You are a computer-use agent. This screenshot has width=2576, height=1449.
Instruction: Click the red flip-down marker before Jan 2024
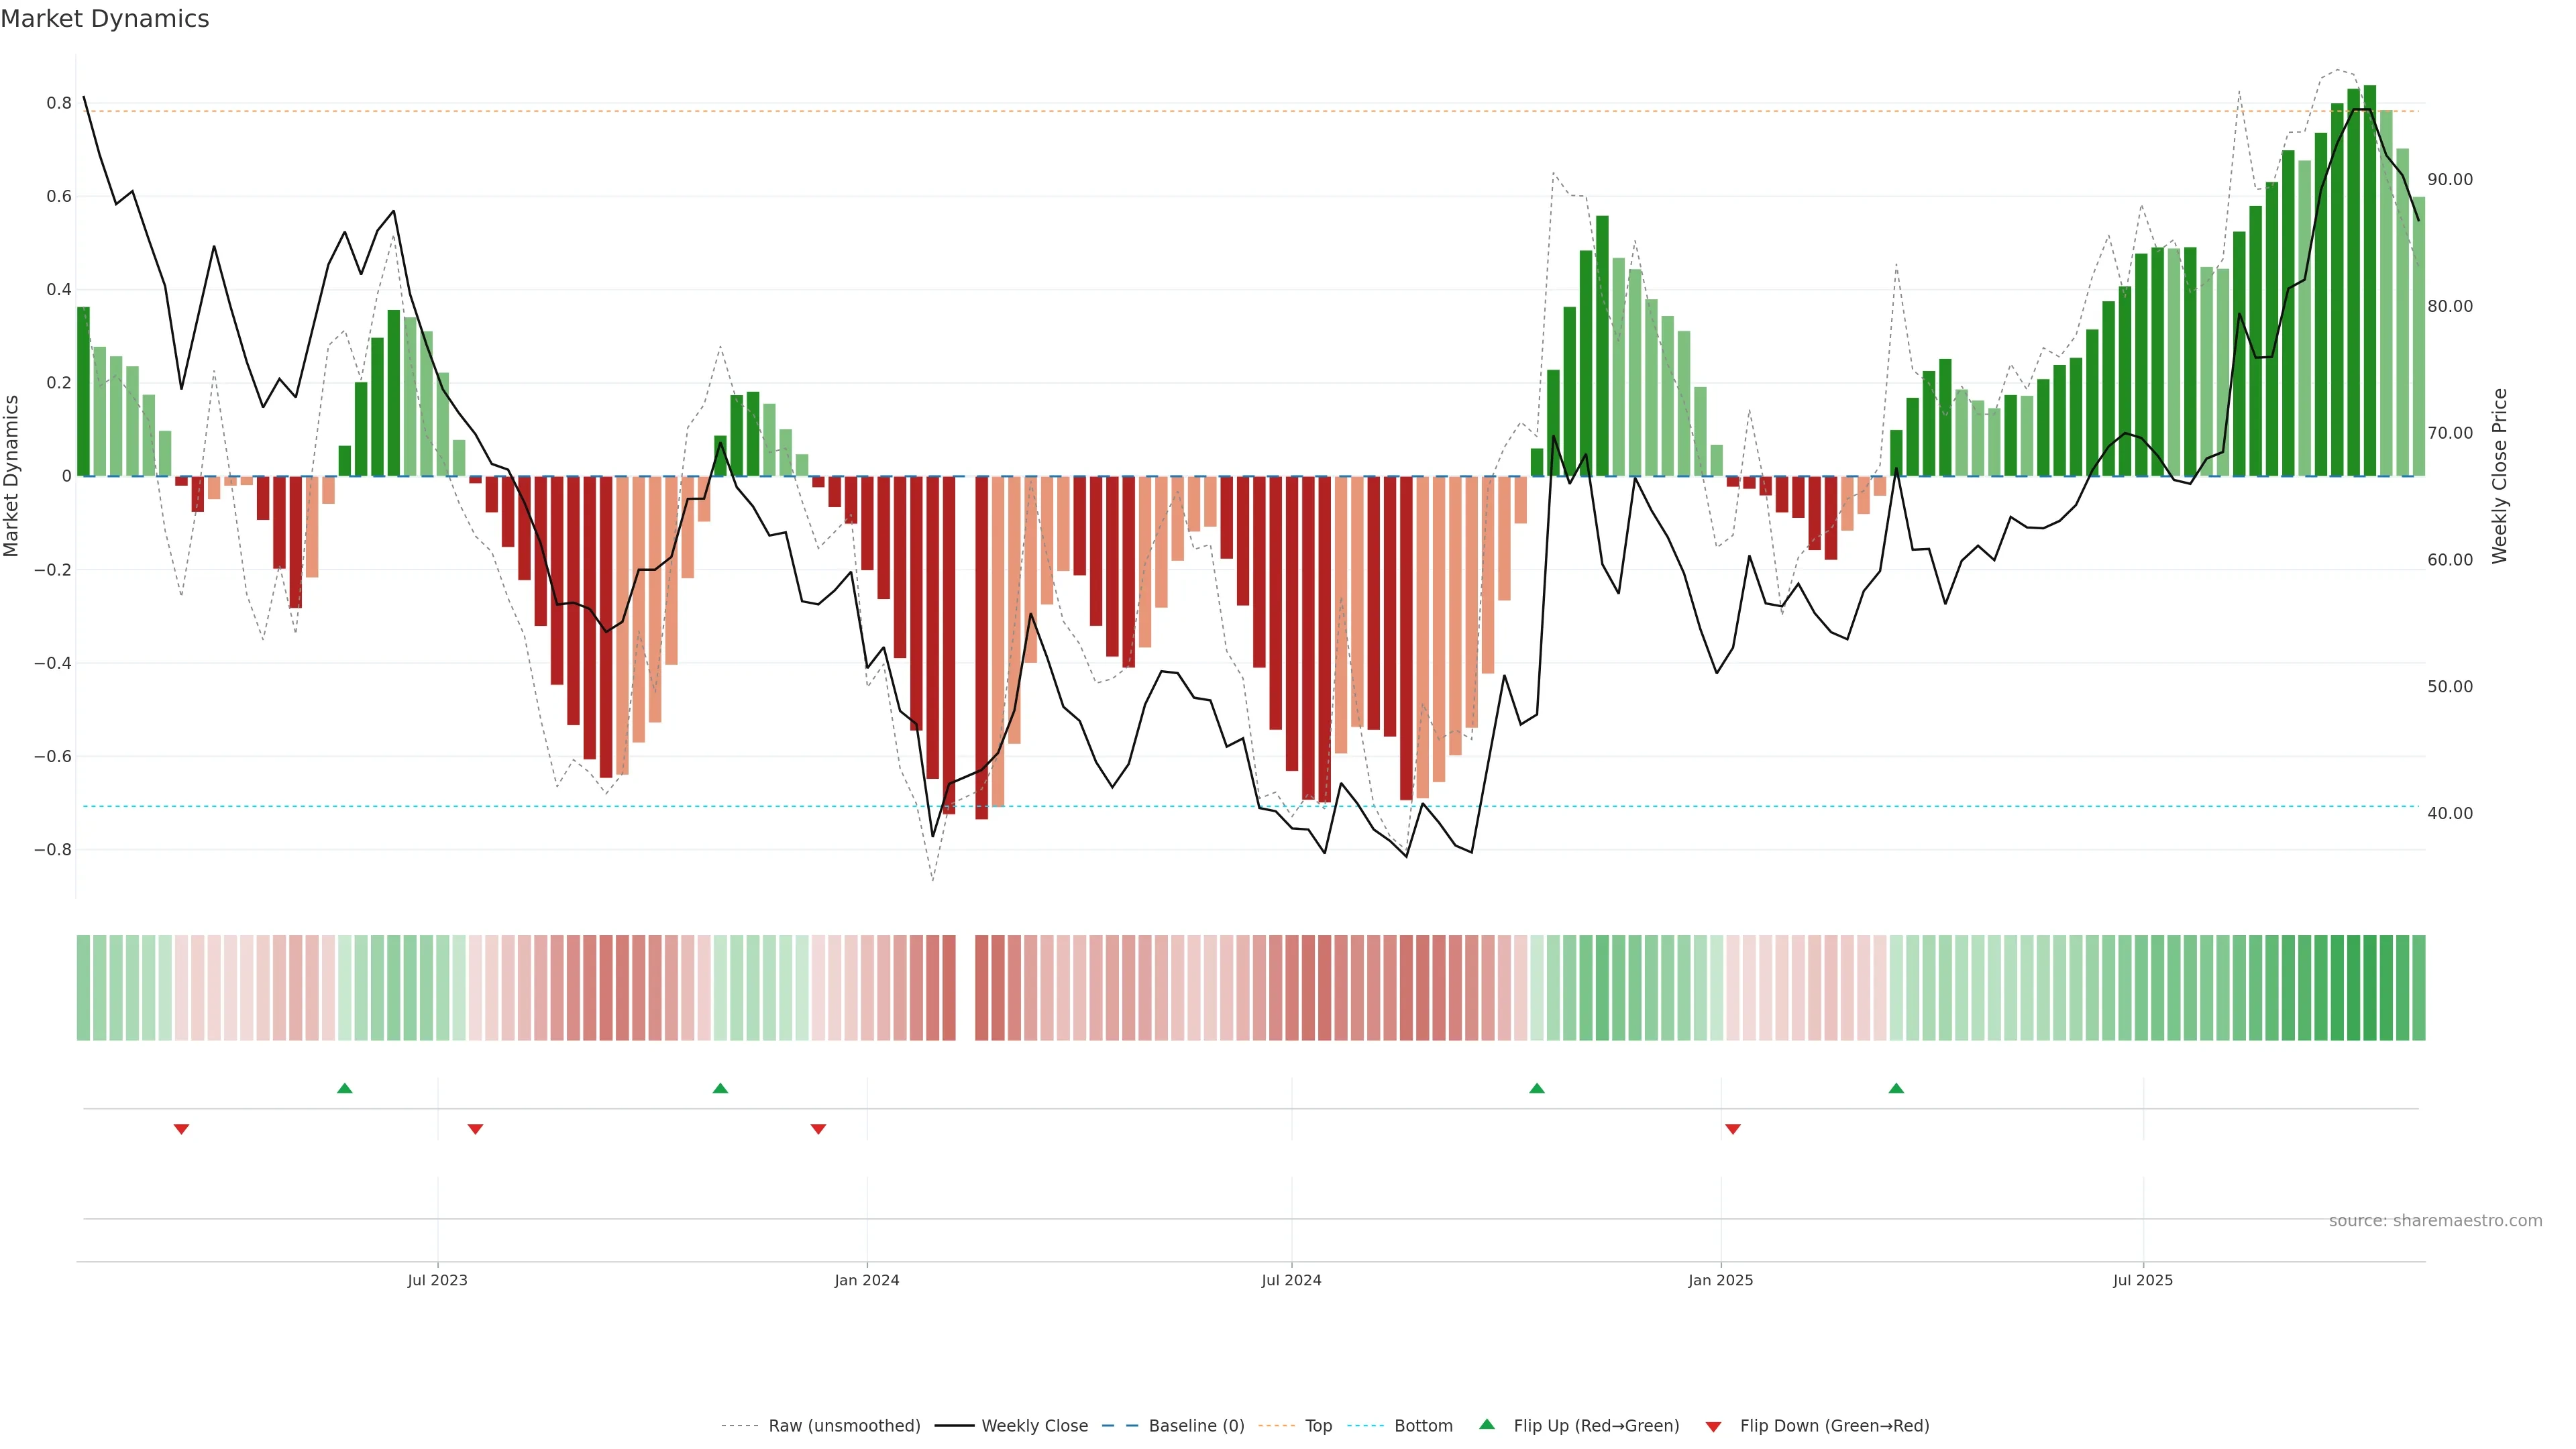tap(818, 1129)
